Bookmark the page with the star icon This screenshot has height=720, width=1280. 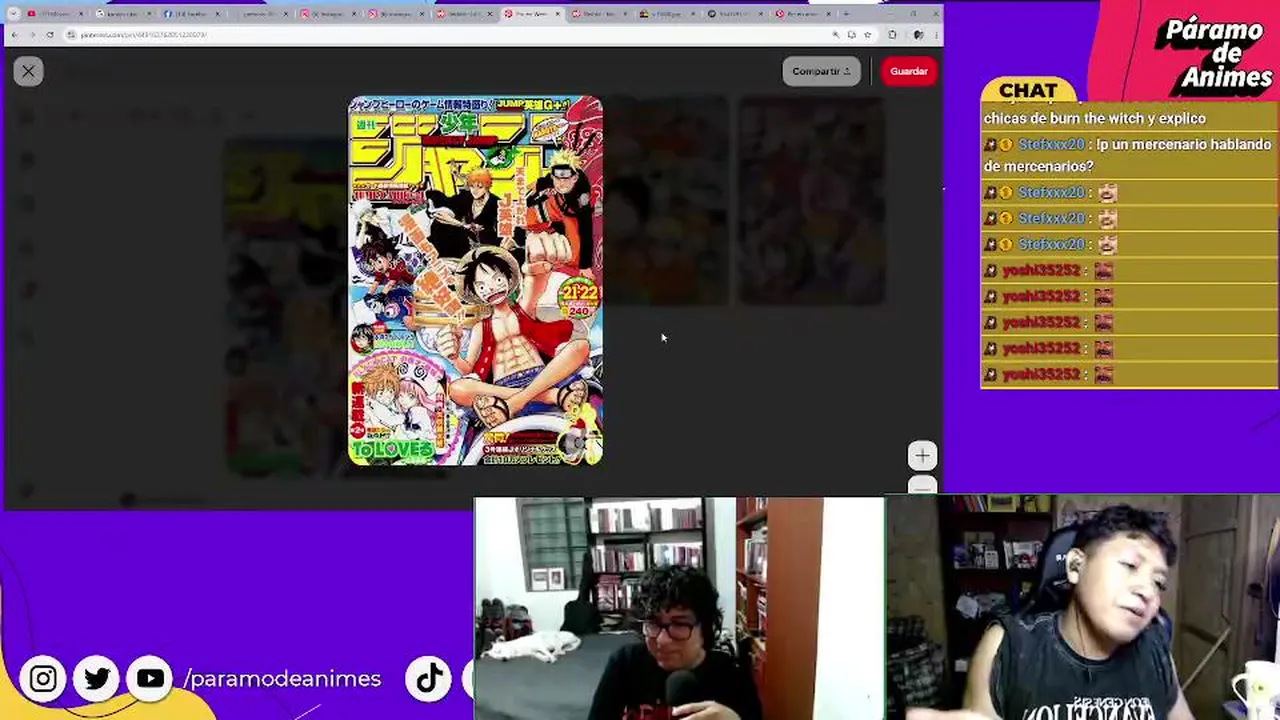[867, 35]
